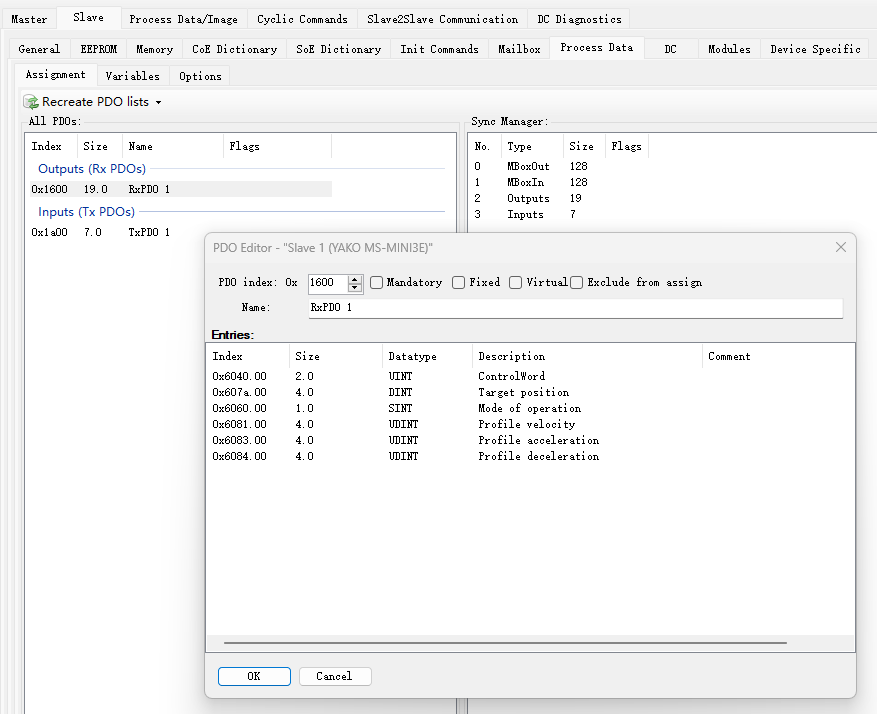Cancel the PDO Editor dialog
877x714 pixels.
click(334, 676)
